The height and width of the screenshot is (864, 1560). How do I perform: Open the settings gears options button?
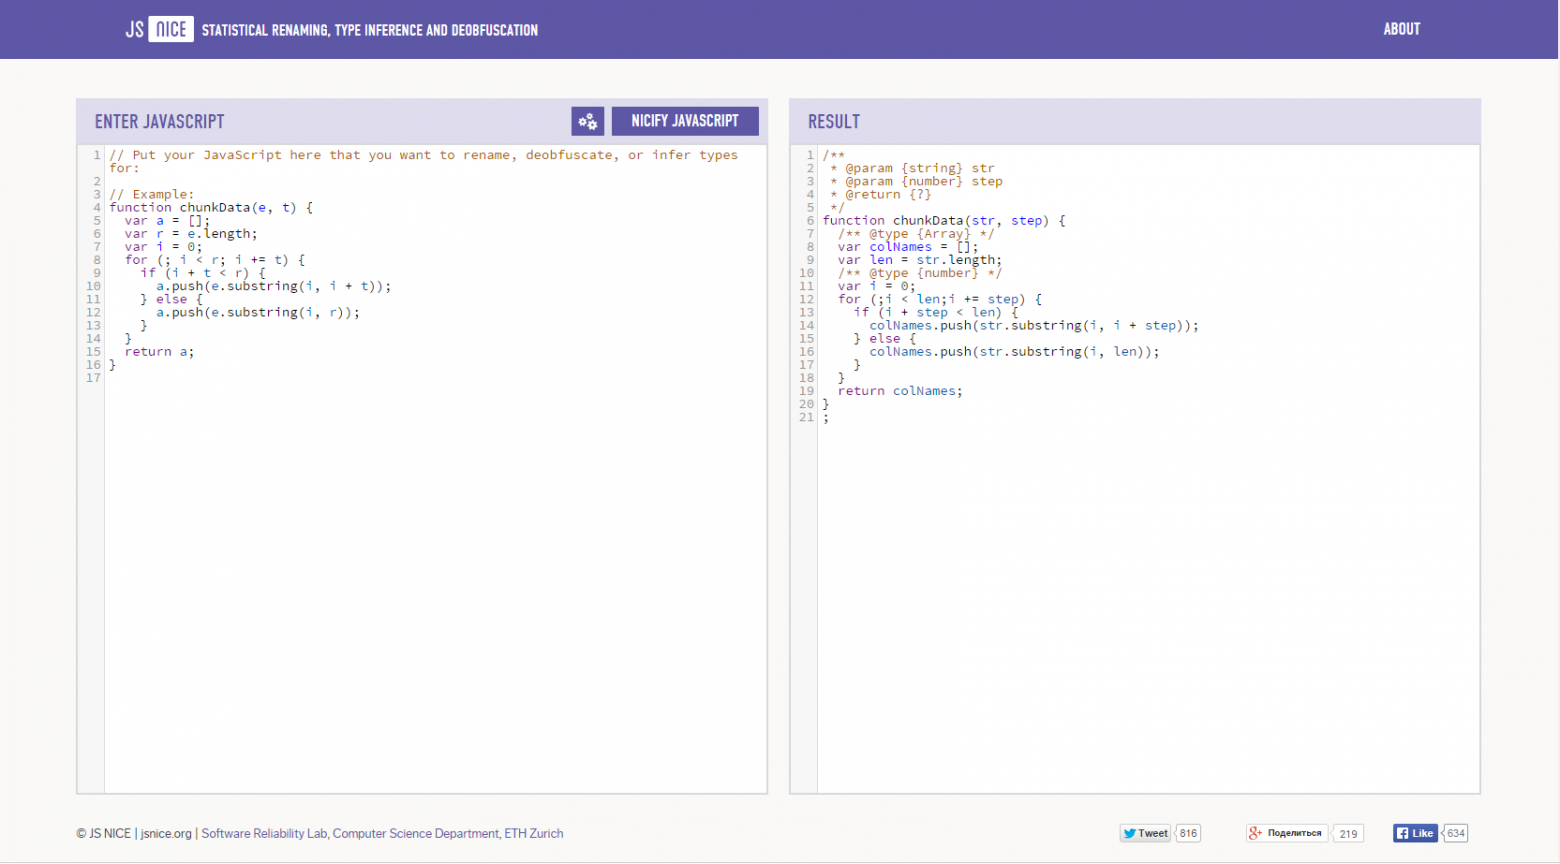tap(588, 121)
